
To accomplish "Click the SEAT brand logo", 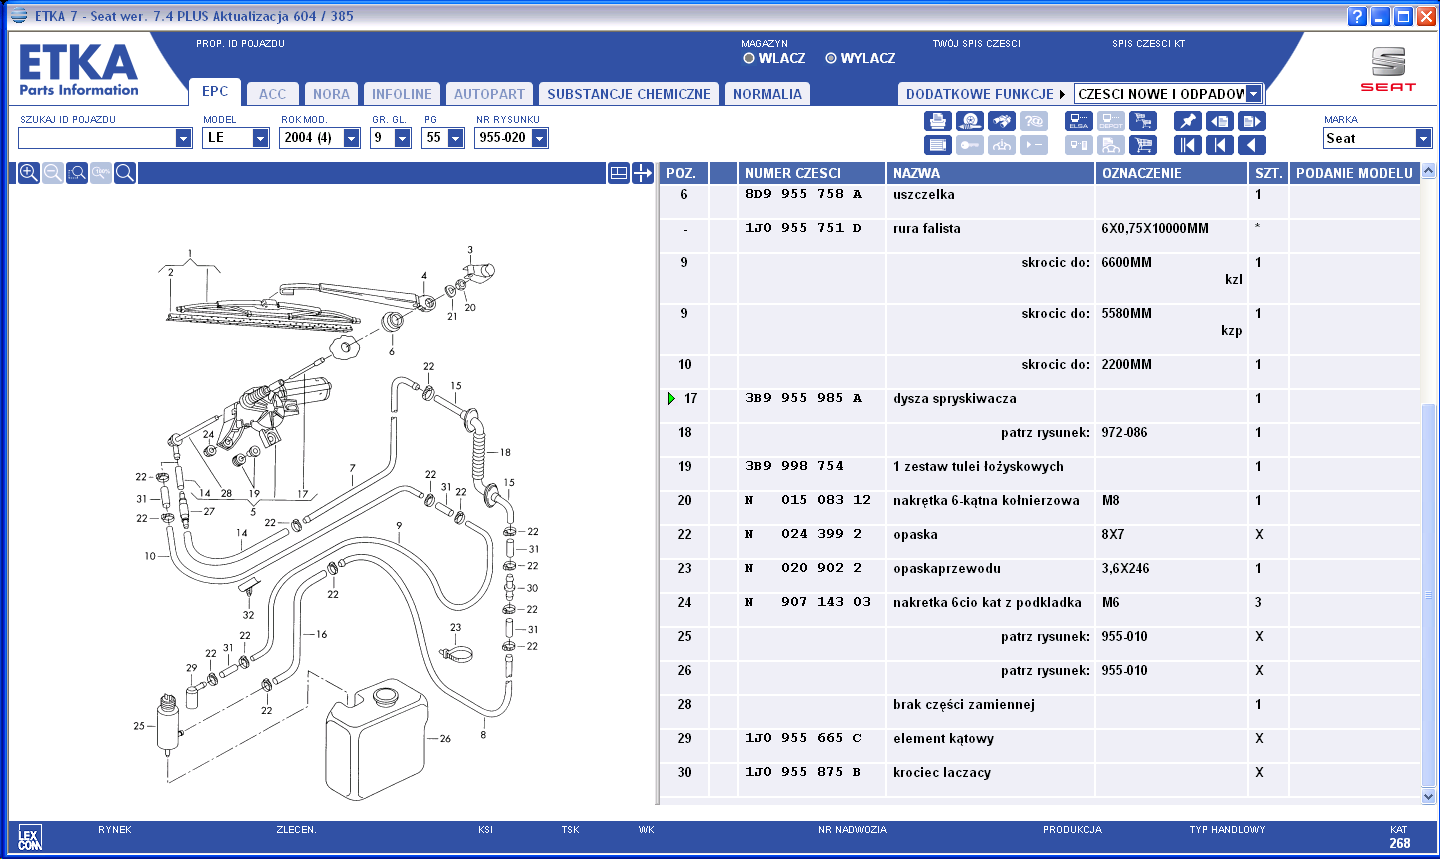I will click(1388, 68).
